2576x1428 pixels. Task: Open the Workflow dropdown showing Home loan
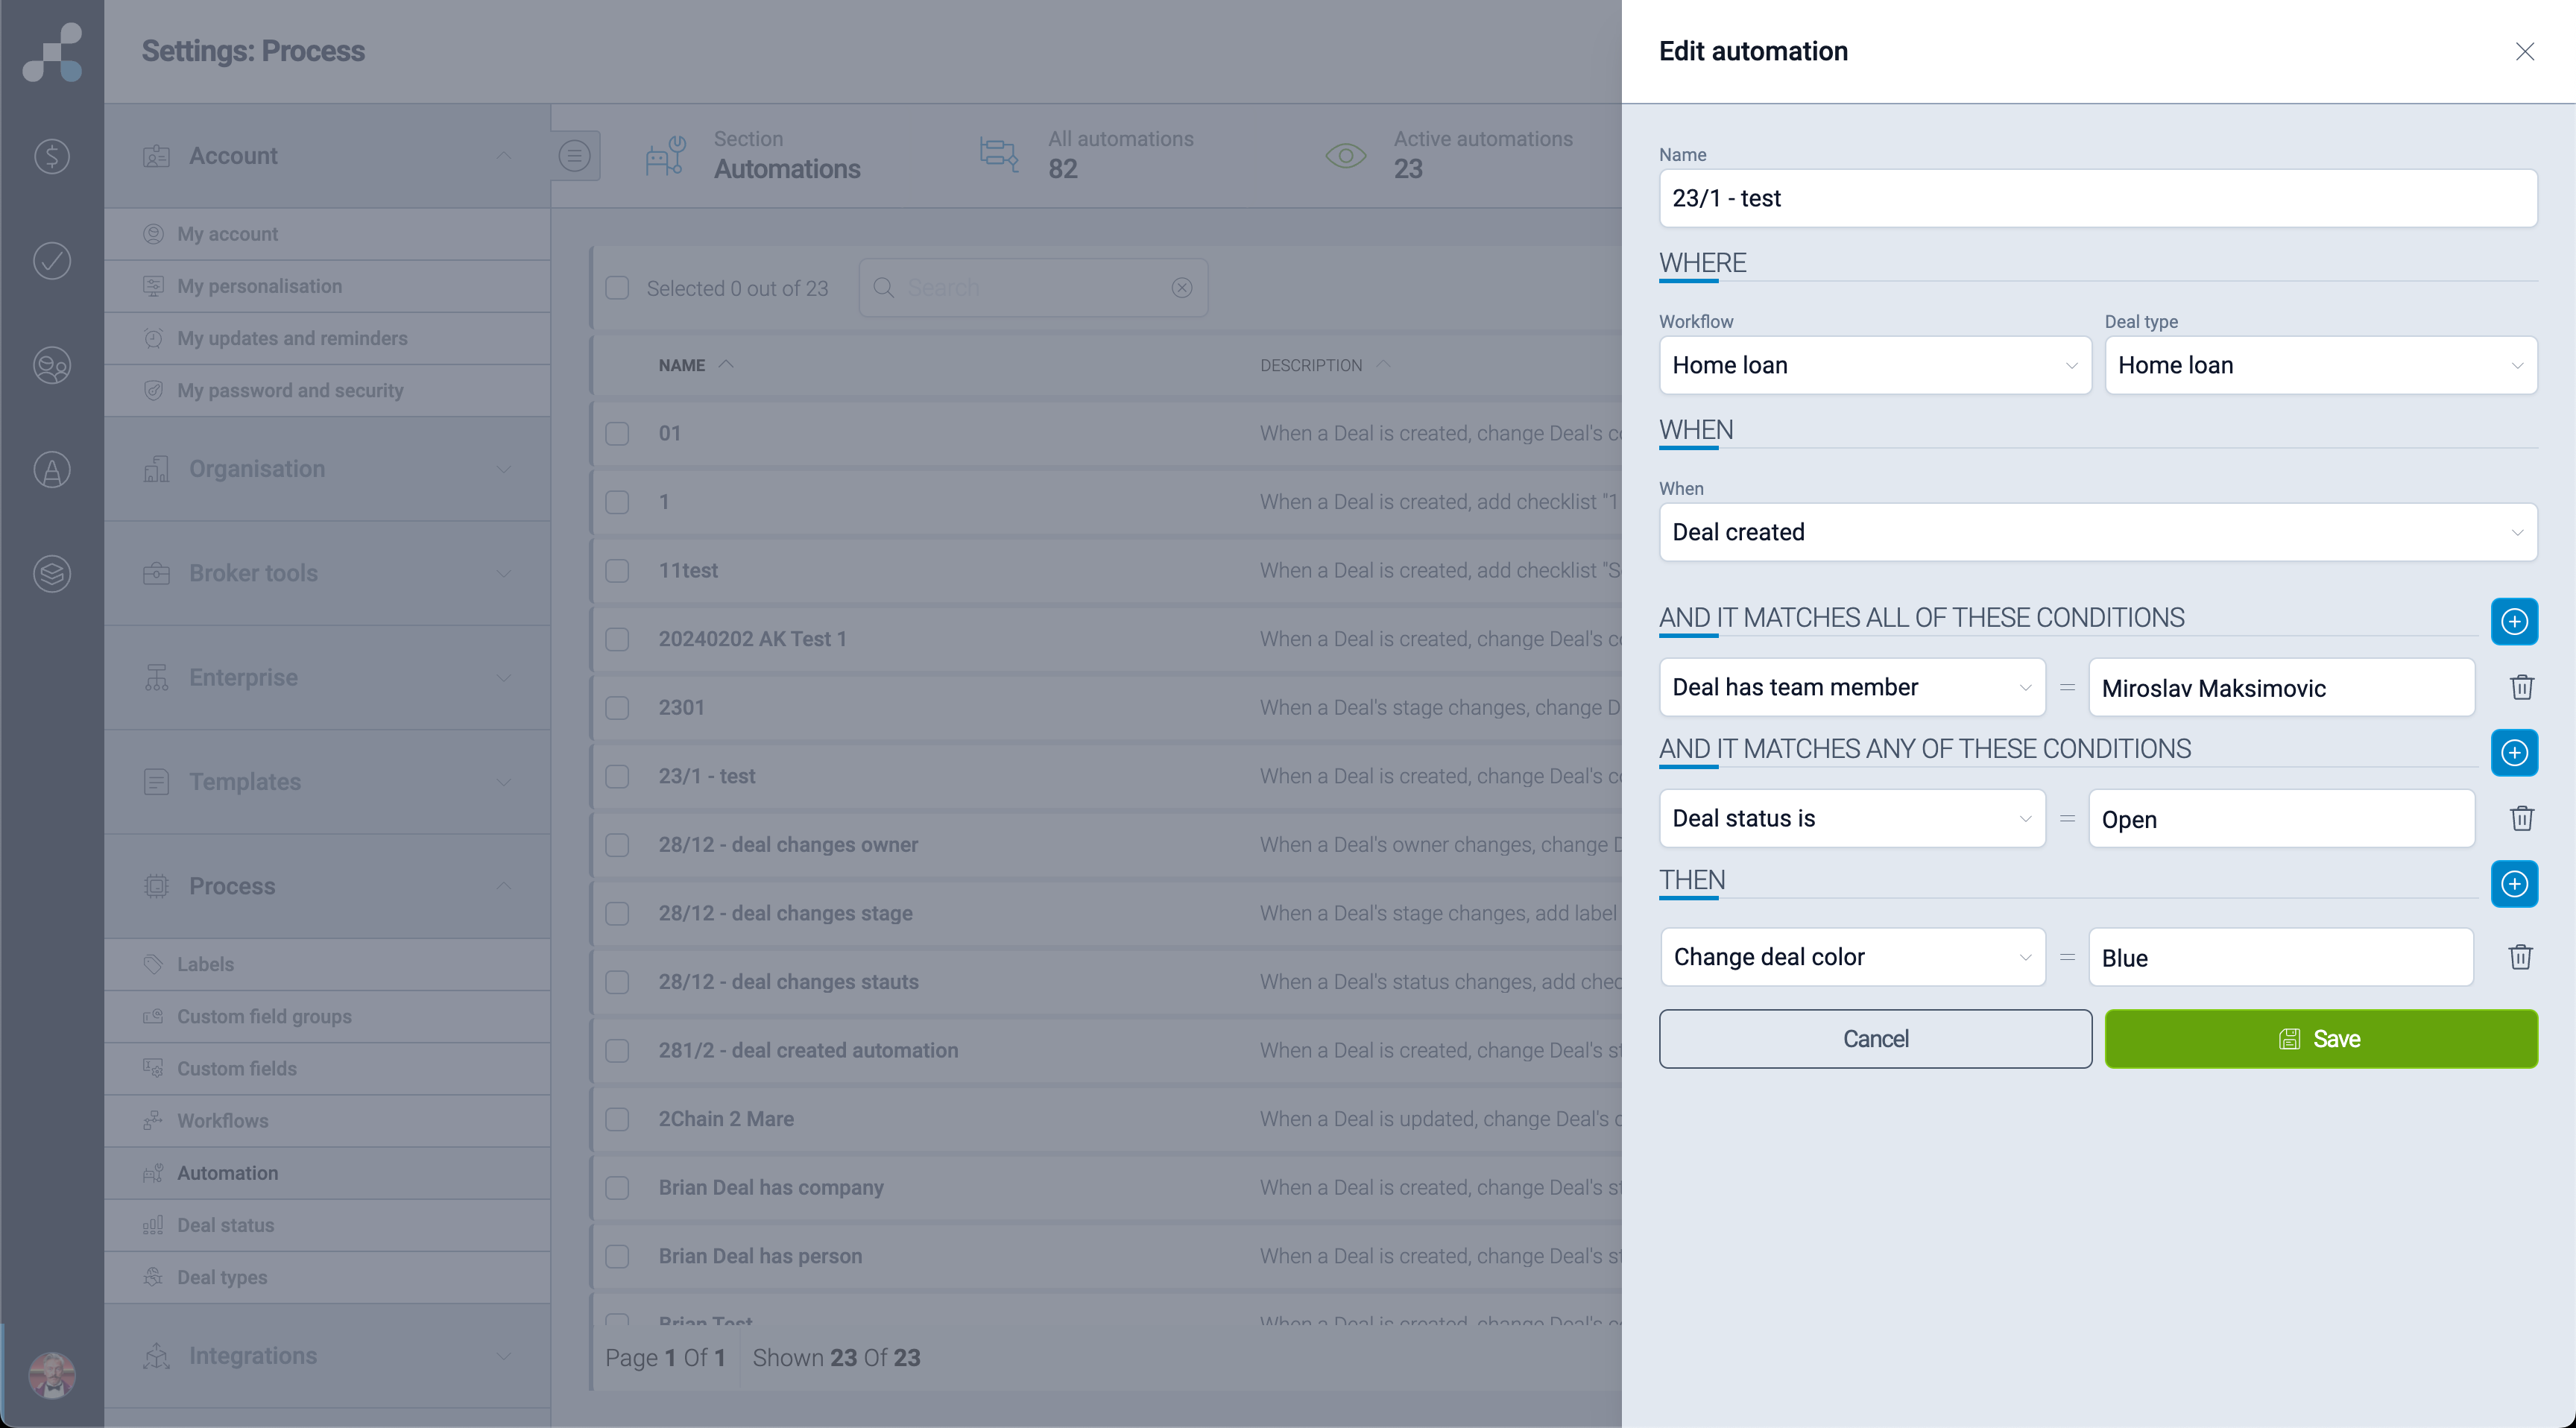click(1875, 365)
